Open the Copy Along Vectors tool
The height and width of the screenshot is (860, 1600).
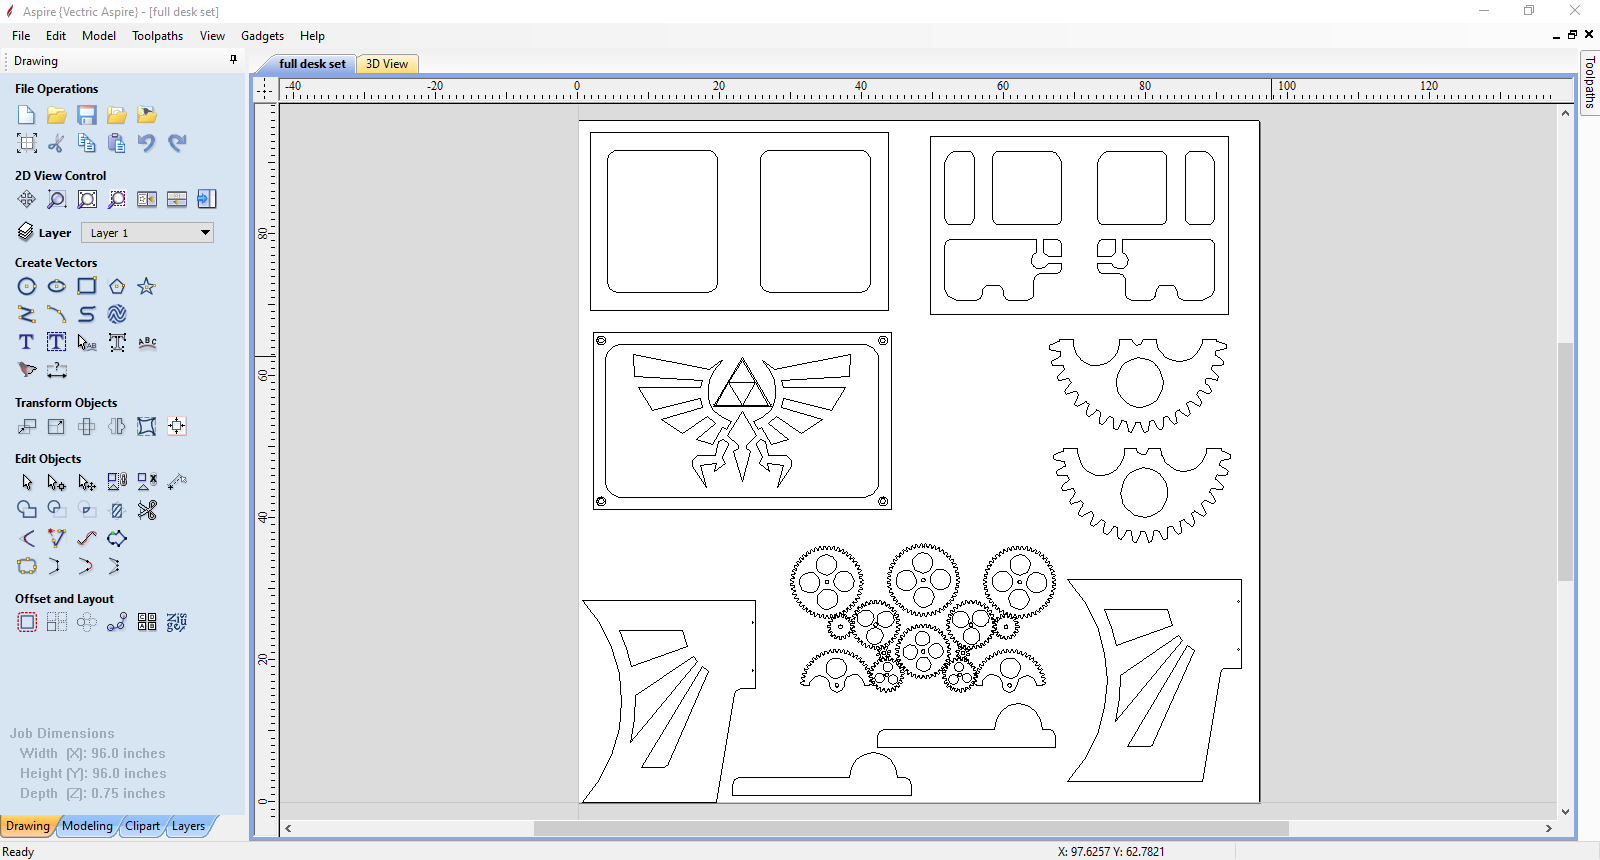coord(117,622)
